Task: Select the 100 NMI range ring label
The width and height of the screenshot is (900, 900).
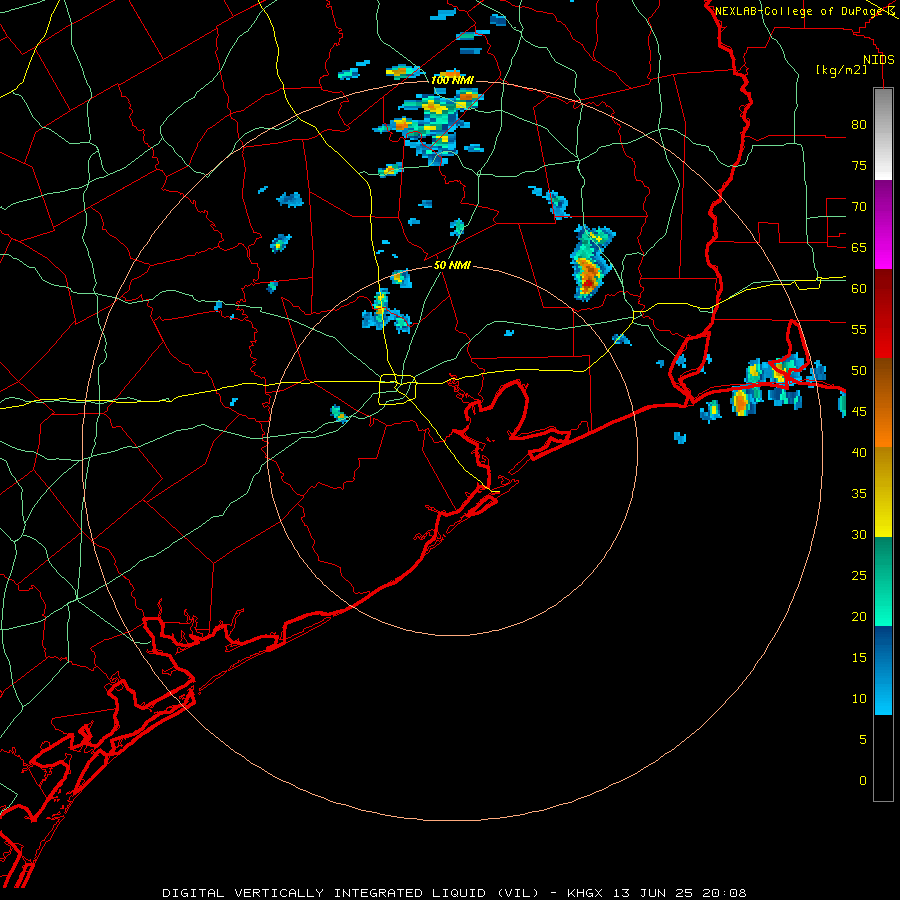Action: [452, 80]
